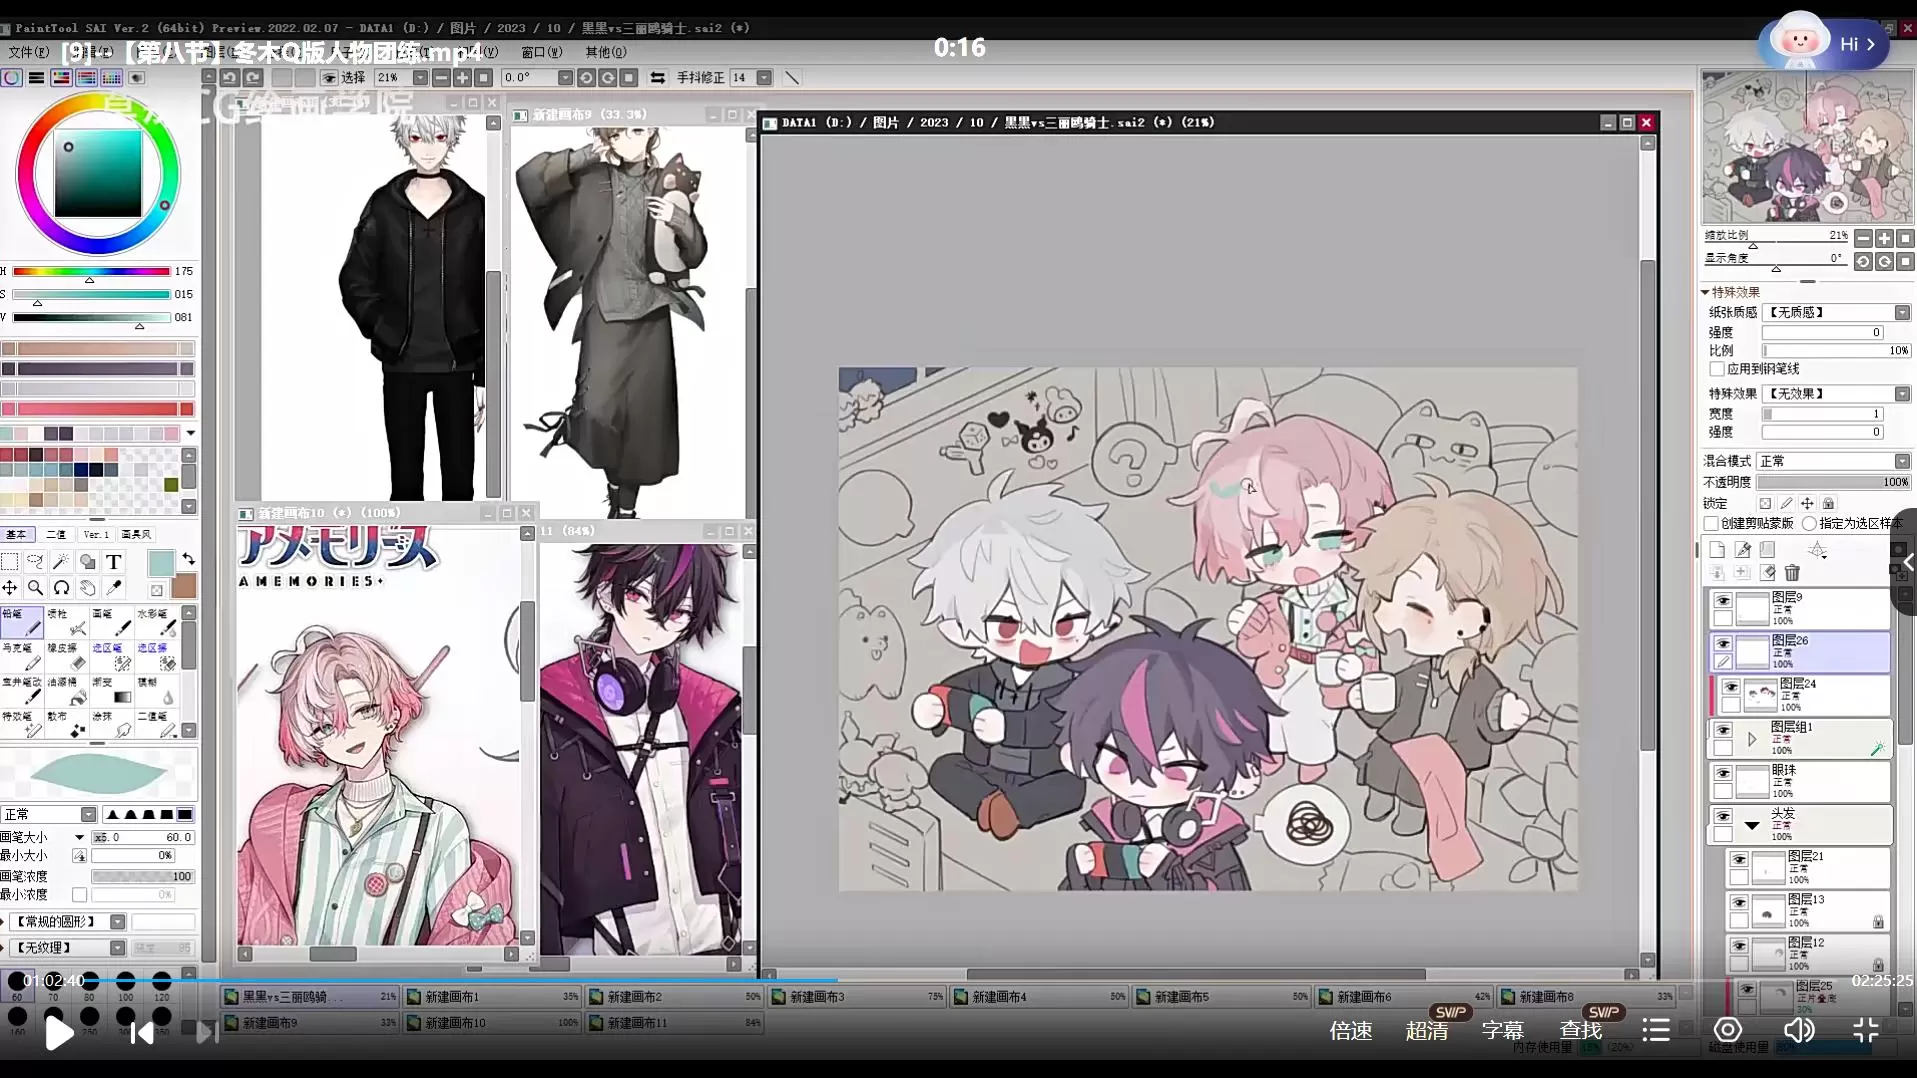Click the 画笔大小 brush size field
Image resolution: width=1917 pixels, height=1078 pixels.
point(143,837)
